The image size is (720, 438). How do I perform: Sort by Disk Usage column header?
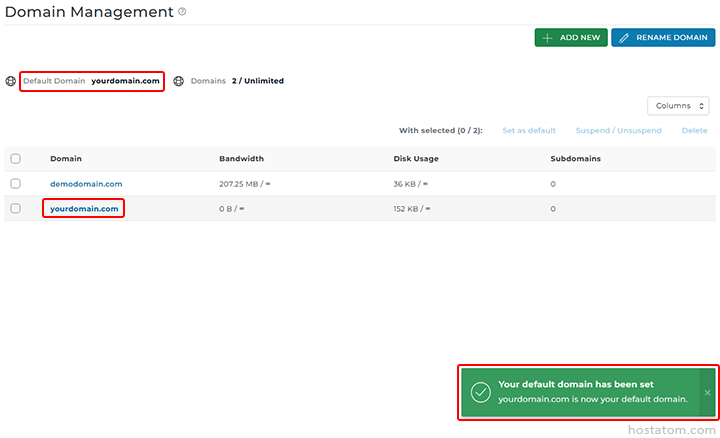coord(415,158)
